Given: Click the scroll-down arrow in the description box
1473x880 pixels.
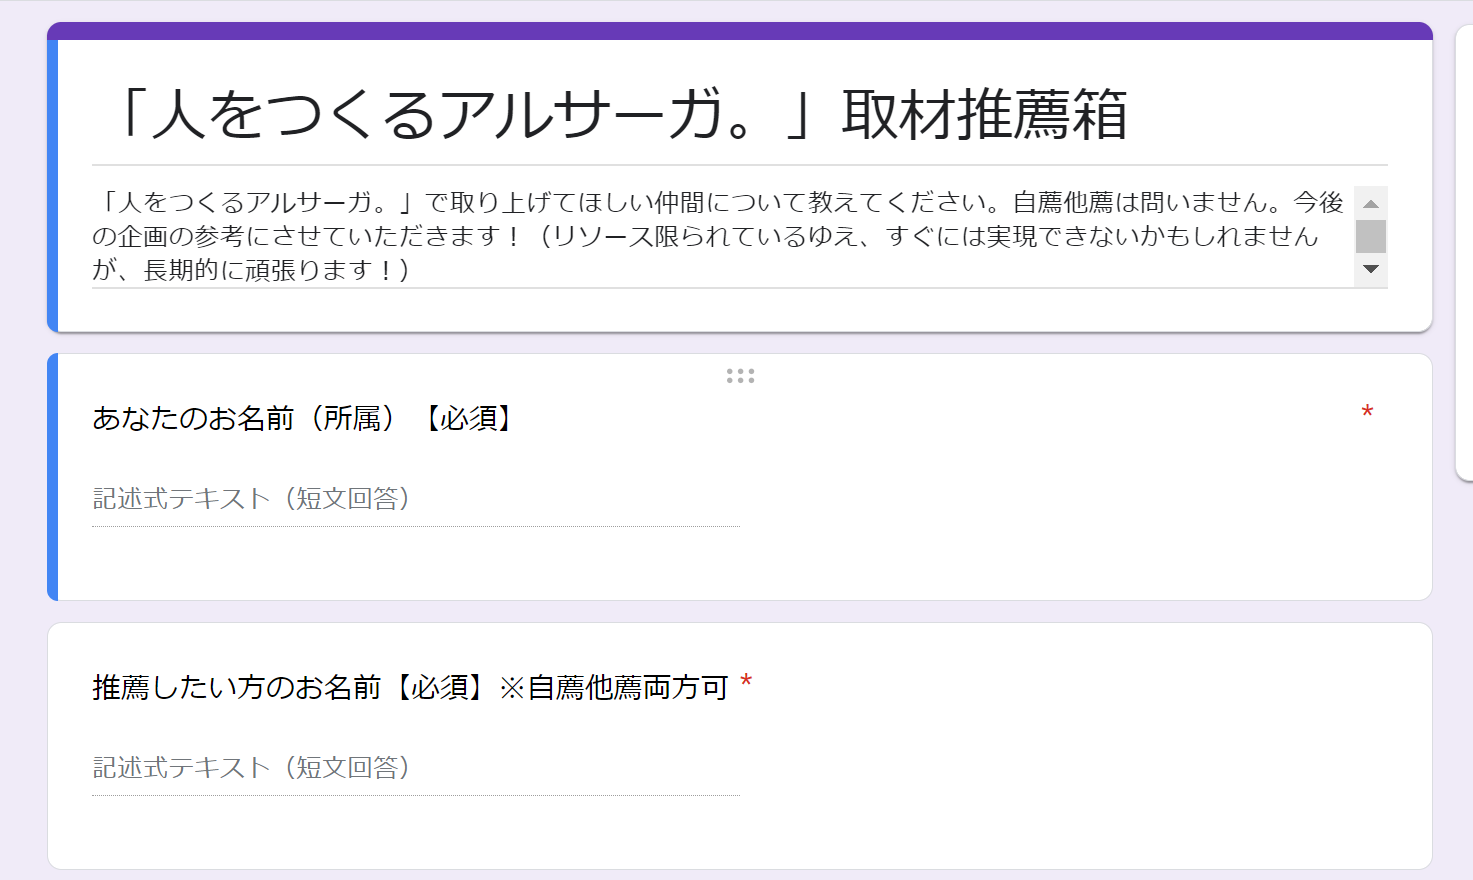Looking at the screenshot, I should 1372,268.
